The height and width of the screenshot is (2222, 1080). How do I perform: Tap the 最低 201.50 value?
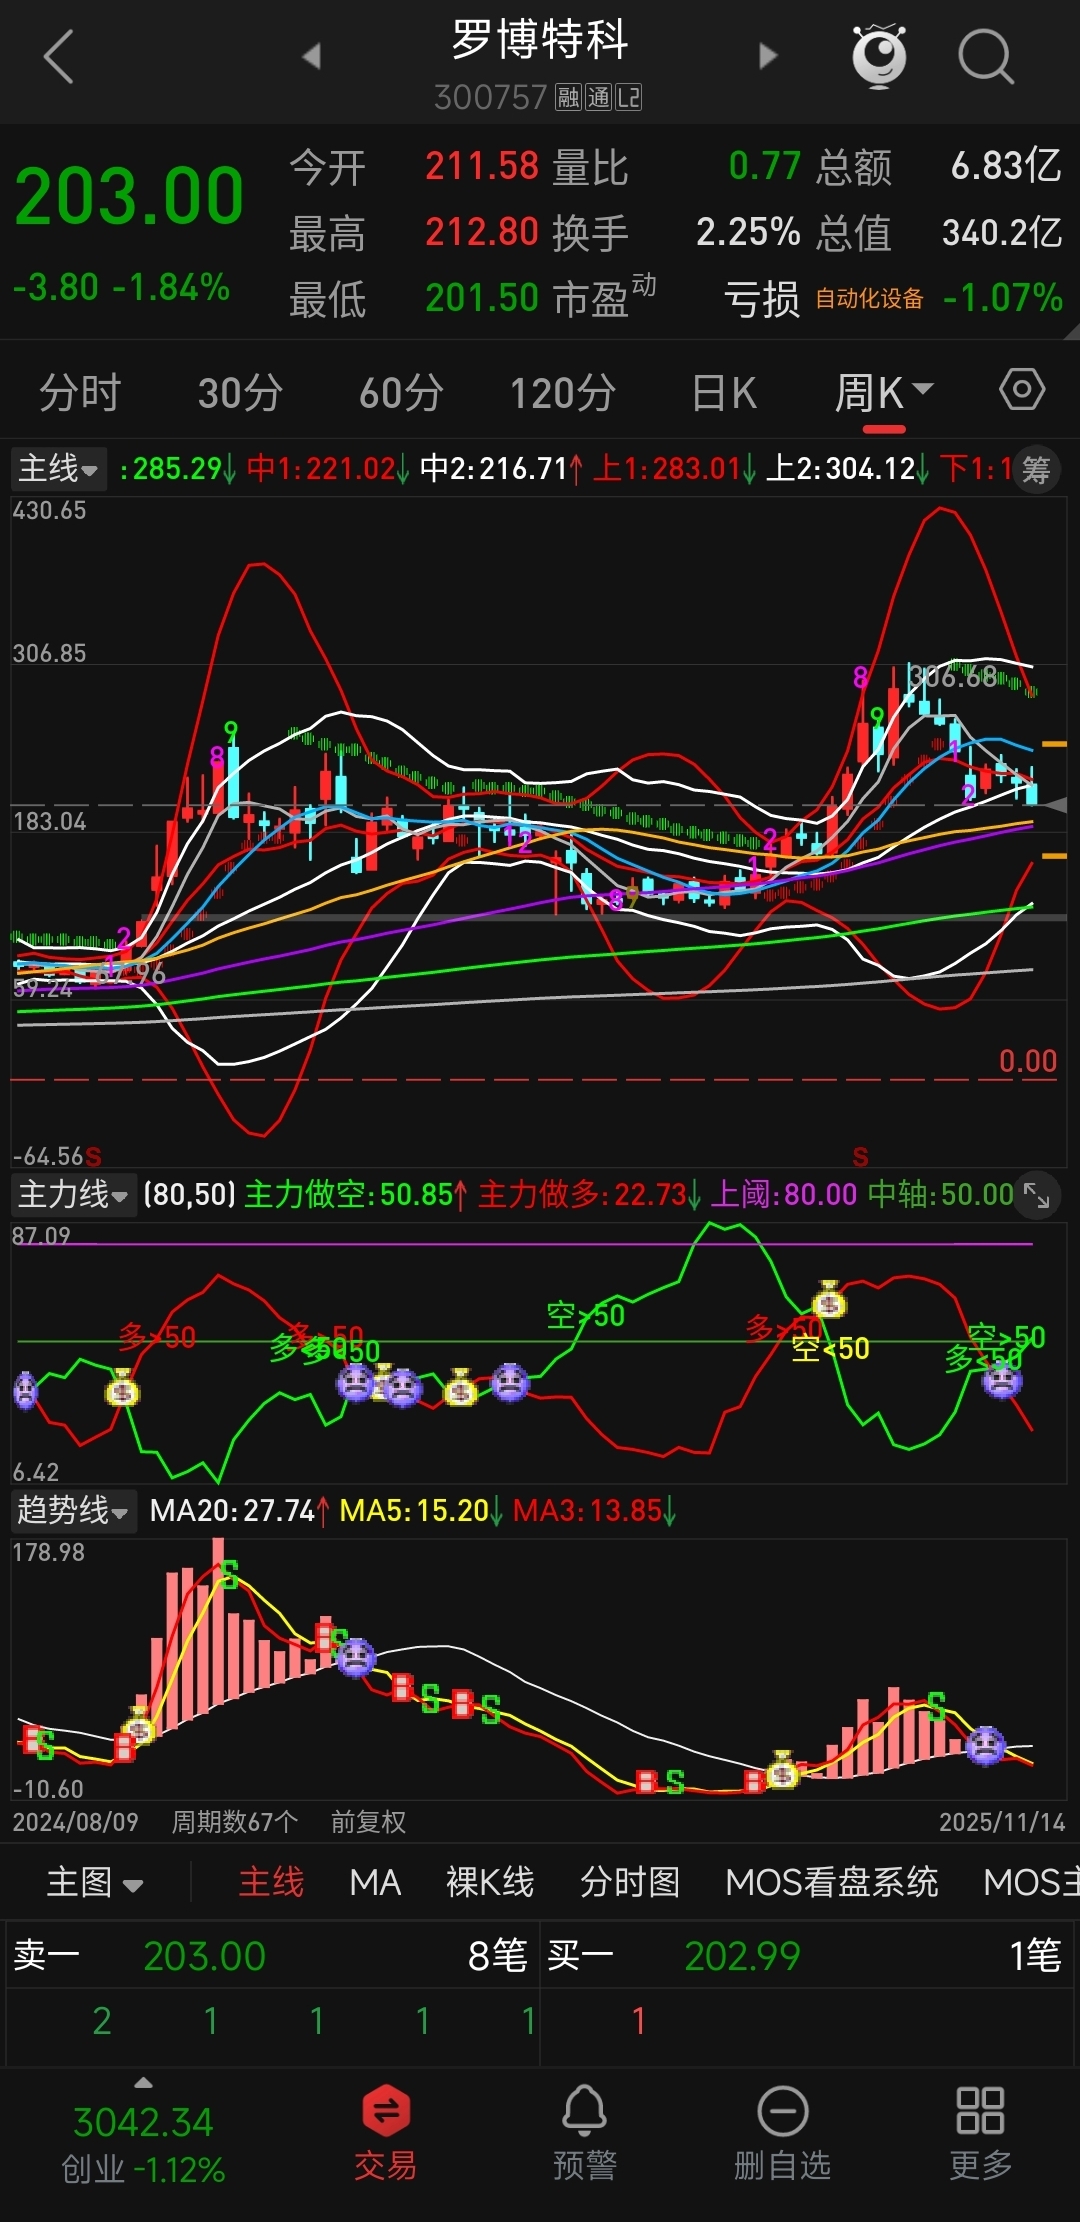tap(482, 298)
